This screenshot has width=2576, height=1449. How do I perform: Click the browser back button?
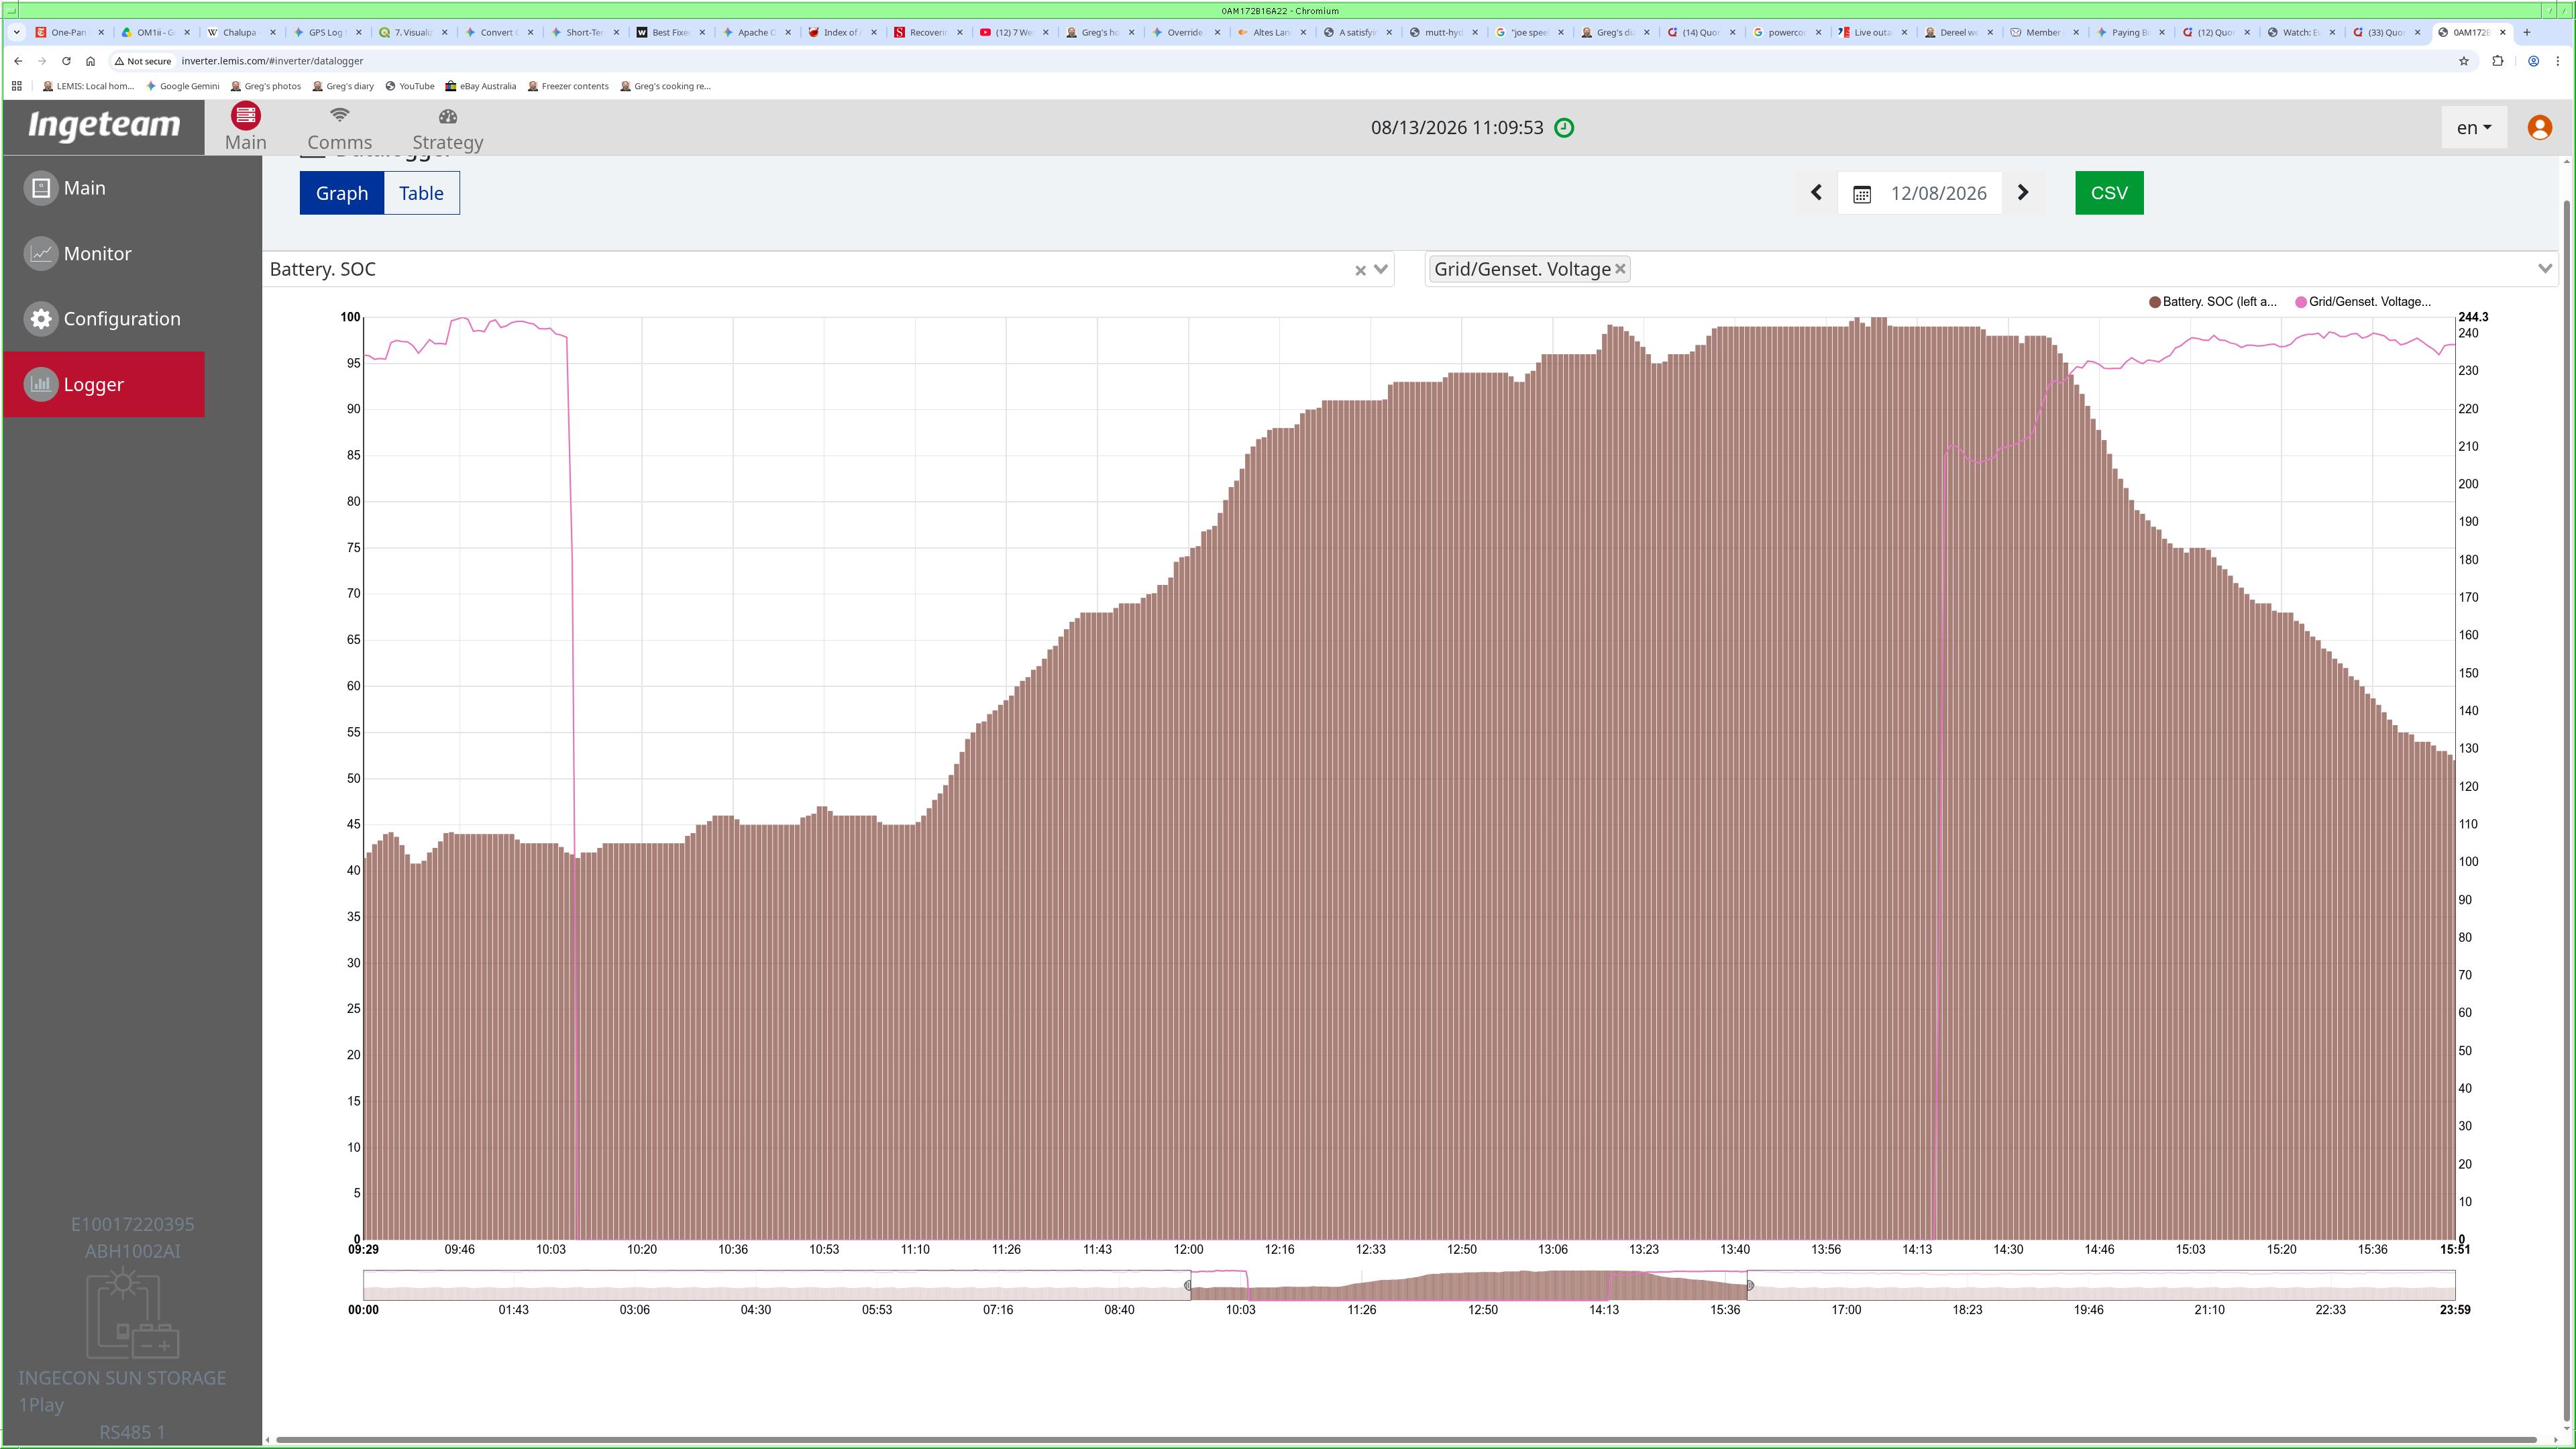18,61
